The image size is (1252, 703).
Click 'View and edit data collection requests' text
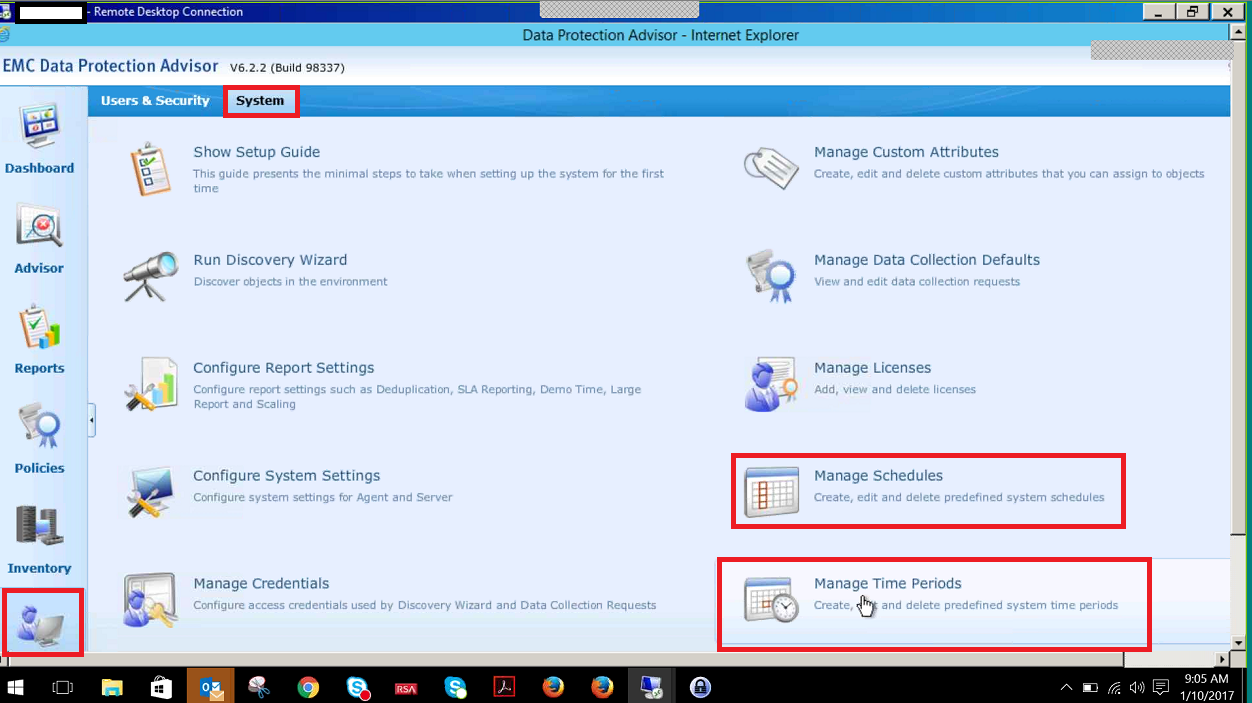click(917, 281)
